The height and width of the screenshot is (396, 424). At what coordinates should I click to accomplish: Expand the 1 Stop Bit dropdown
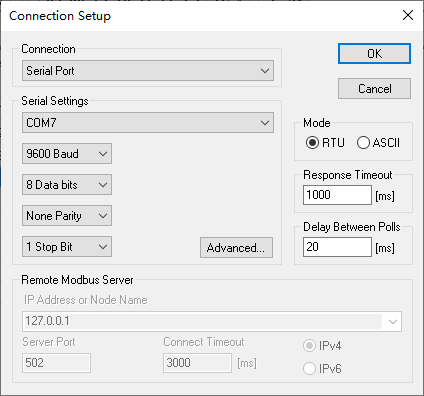point(67,247)
